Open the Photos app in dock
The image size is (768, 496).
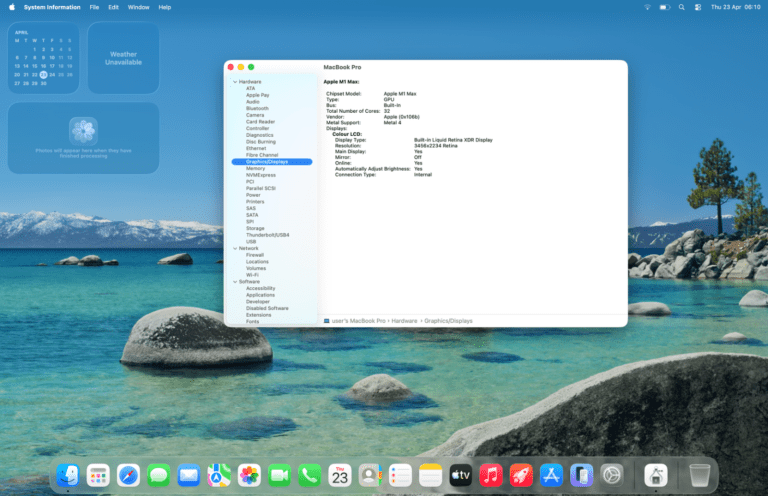tap(249, 475)
